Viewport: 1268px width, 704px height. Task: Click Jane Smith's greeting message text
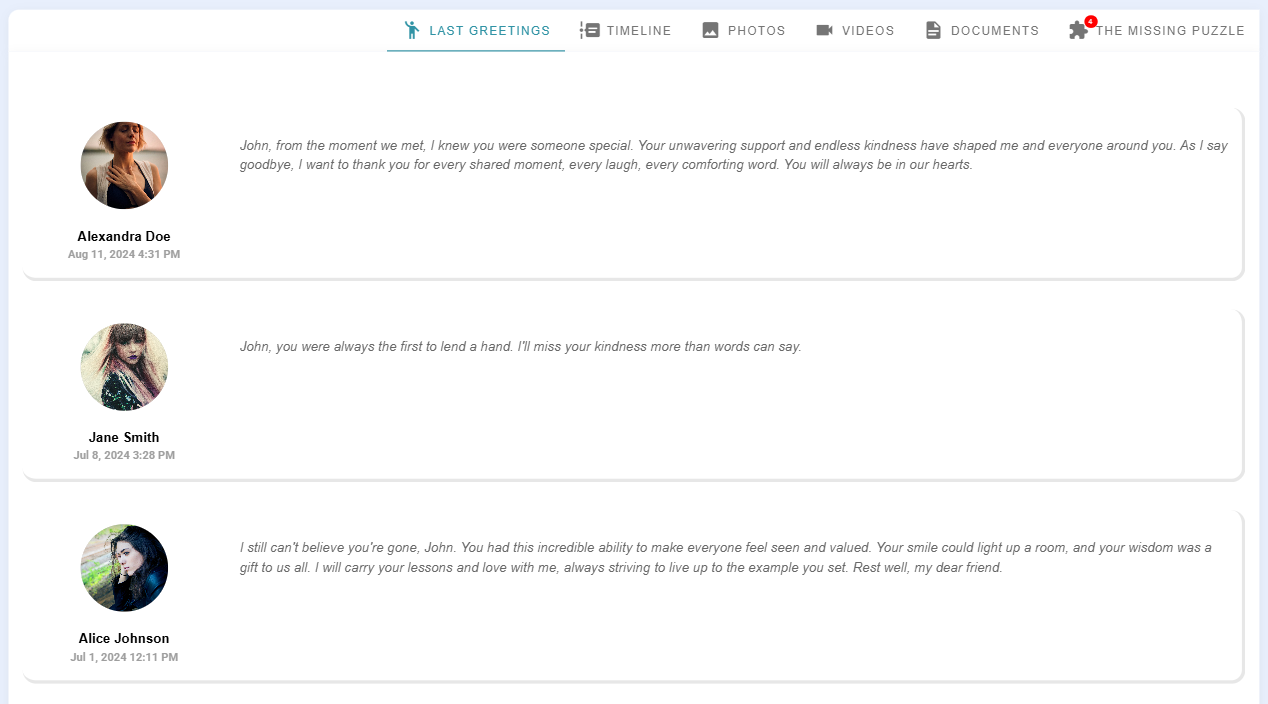520,347
